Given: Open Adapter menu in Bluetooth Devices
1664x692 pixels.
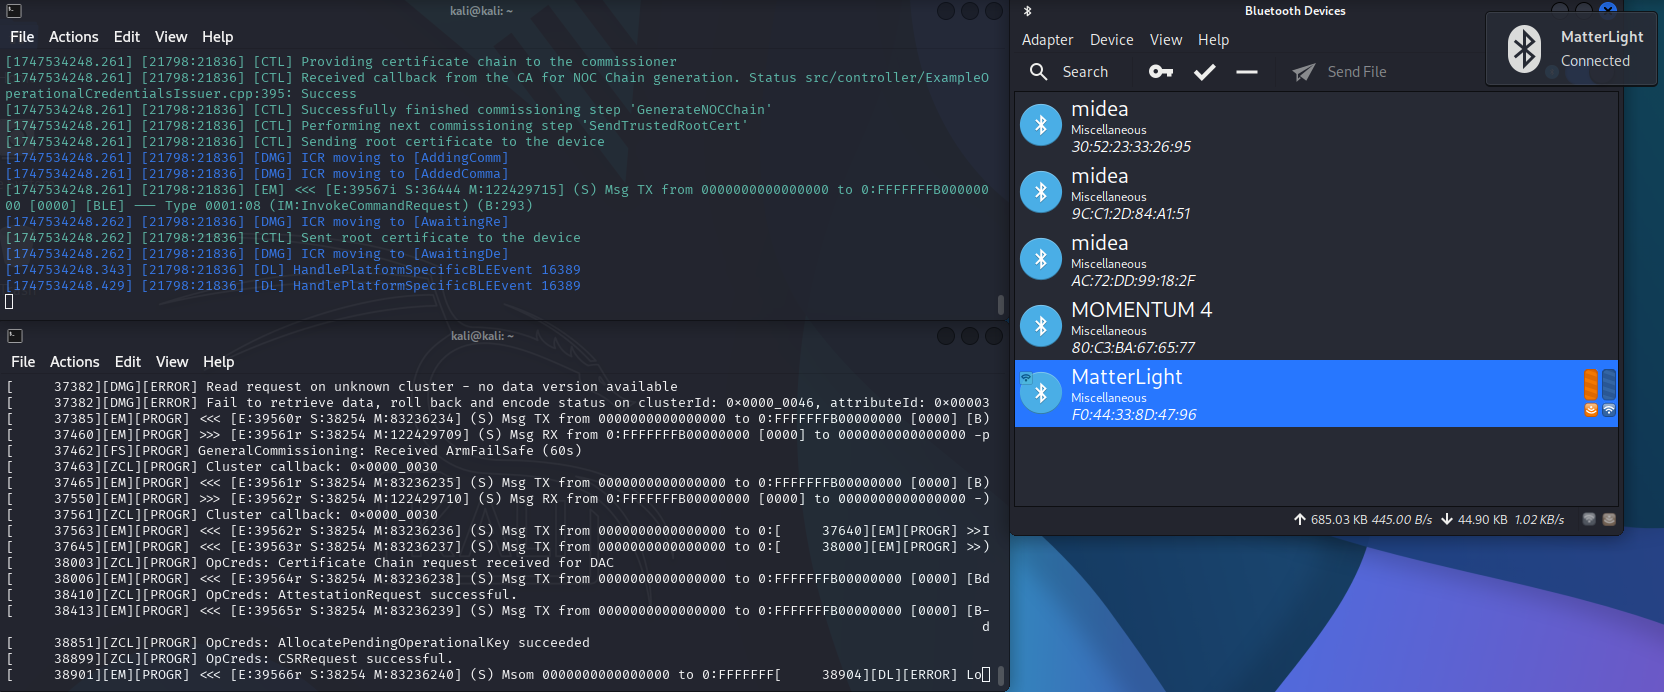Looking at the screenshot, I should point(1047,40).
